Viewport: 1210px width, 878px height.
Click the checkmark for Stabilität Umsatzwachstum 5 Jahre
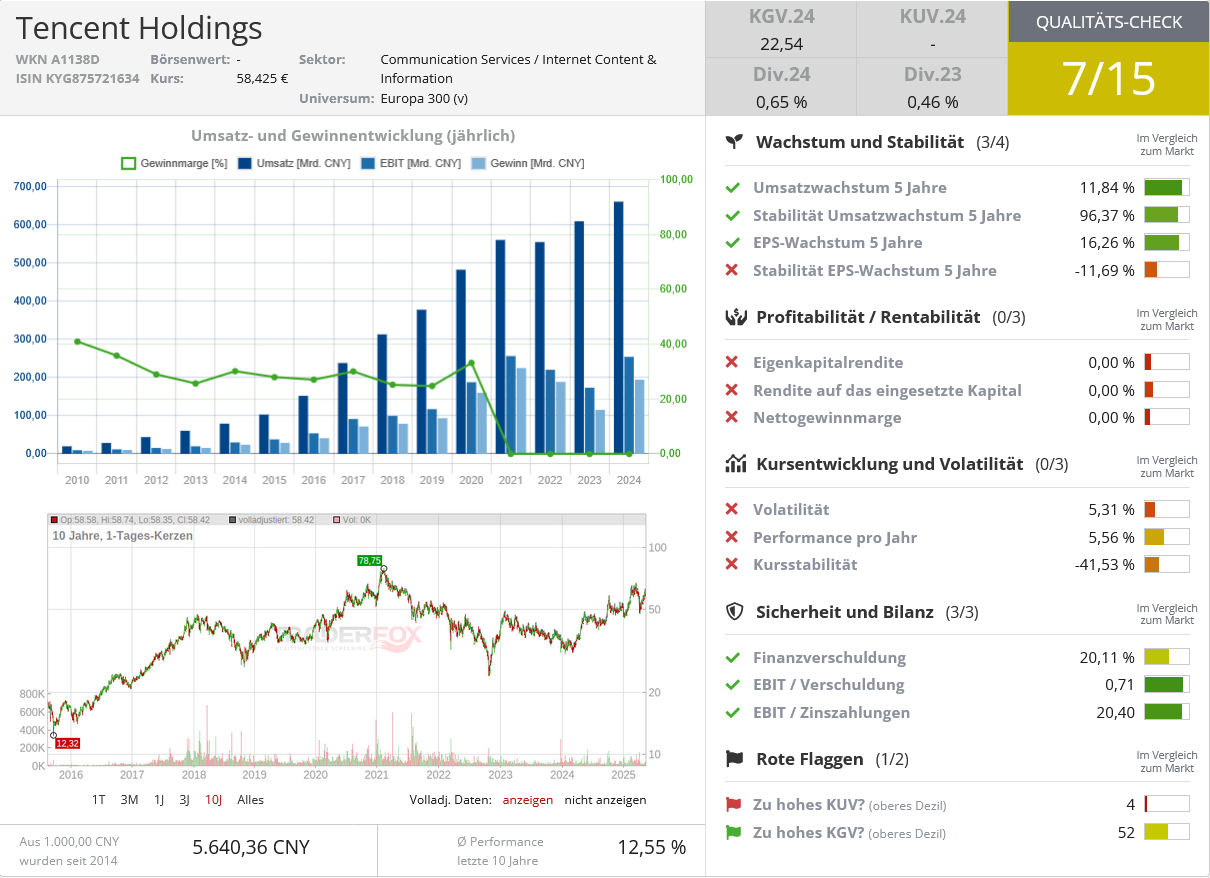click(732, 215)
